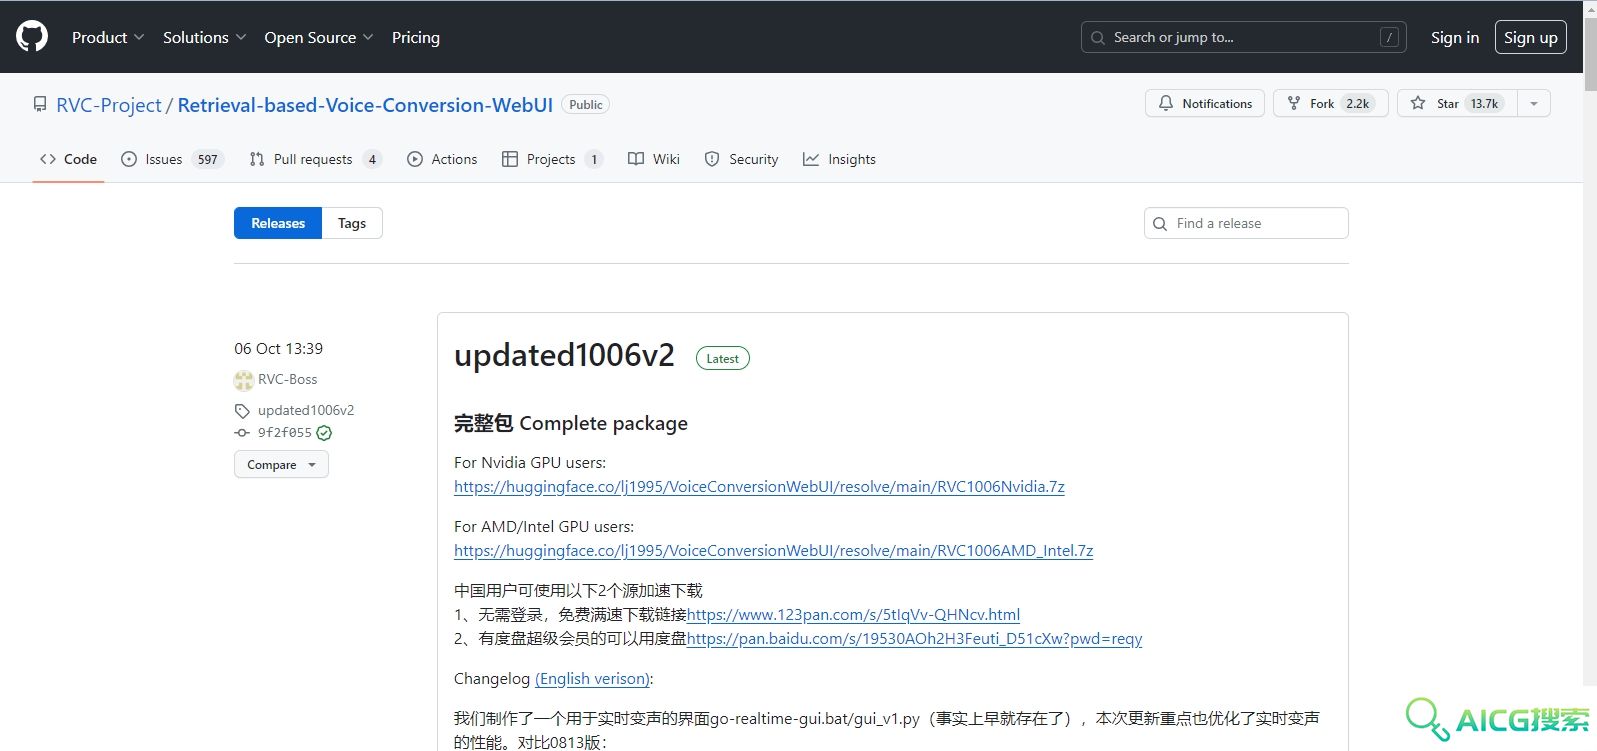Open the 123pan.com download link
Image resolution: width=1597 pixels, height=751 pixels.
(x=853, y=615)
